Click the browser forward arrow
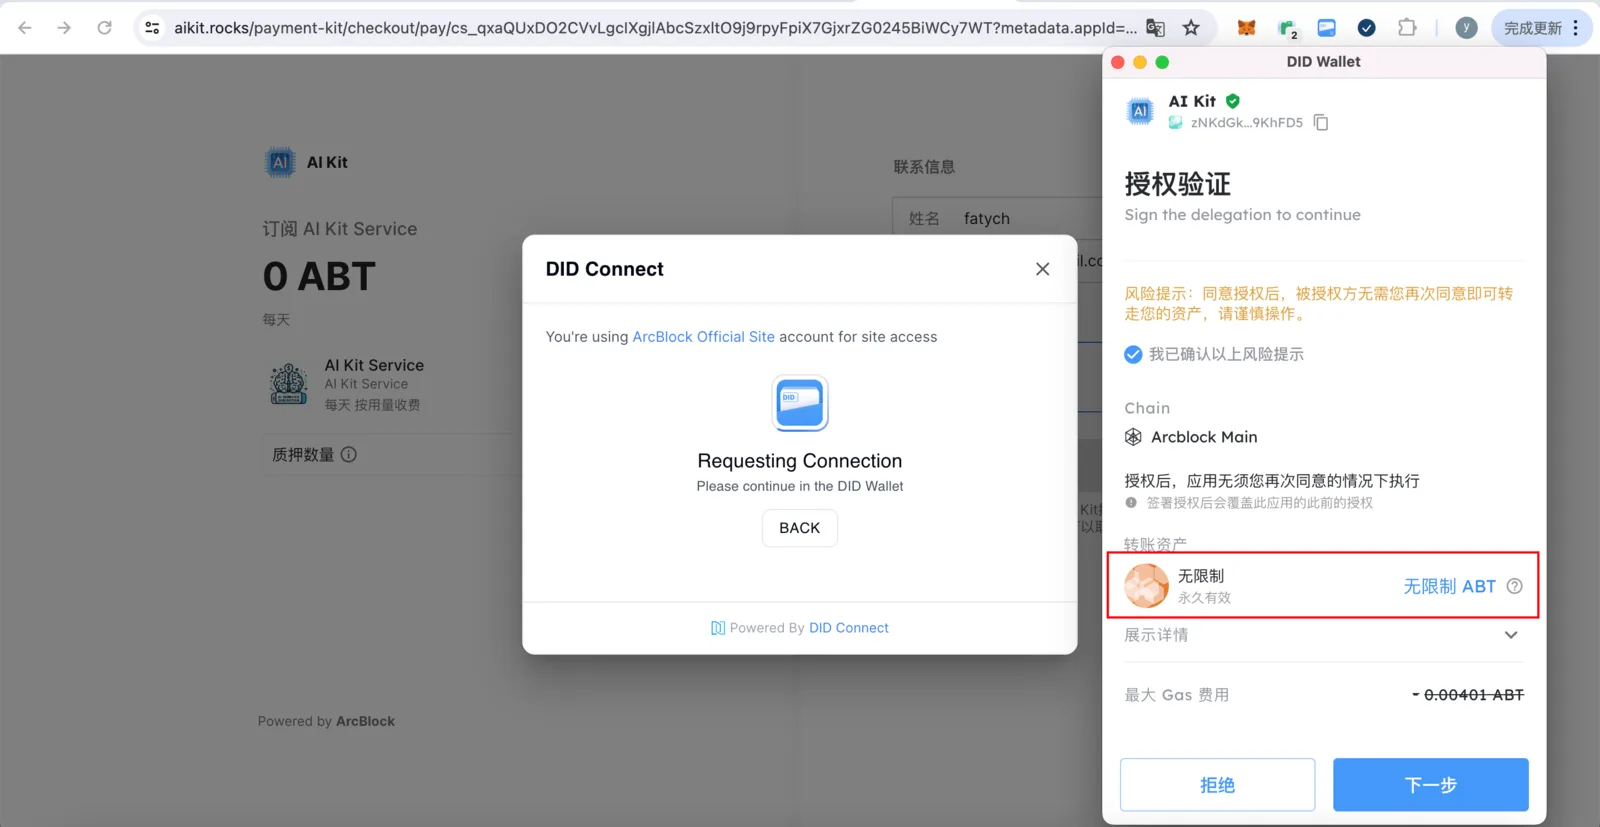The image size is (1600, 827). point(64,28)
